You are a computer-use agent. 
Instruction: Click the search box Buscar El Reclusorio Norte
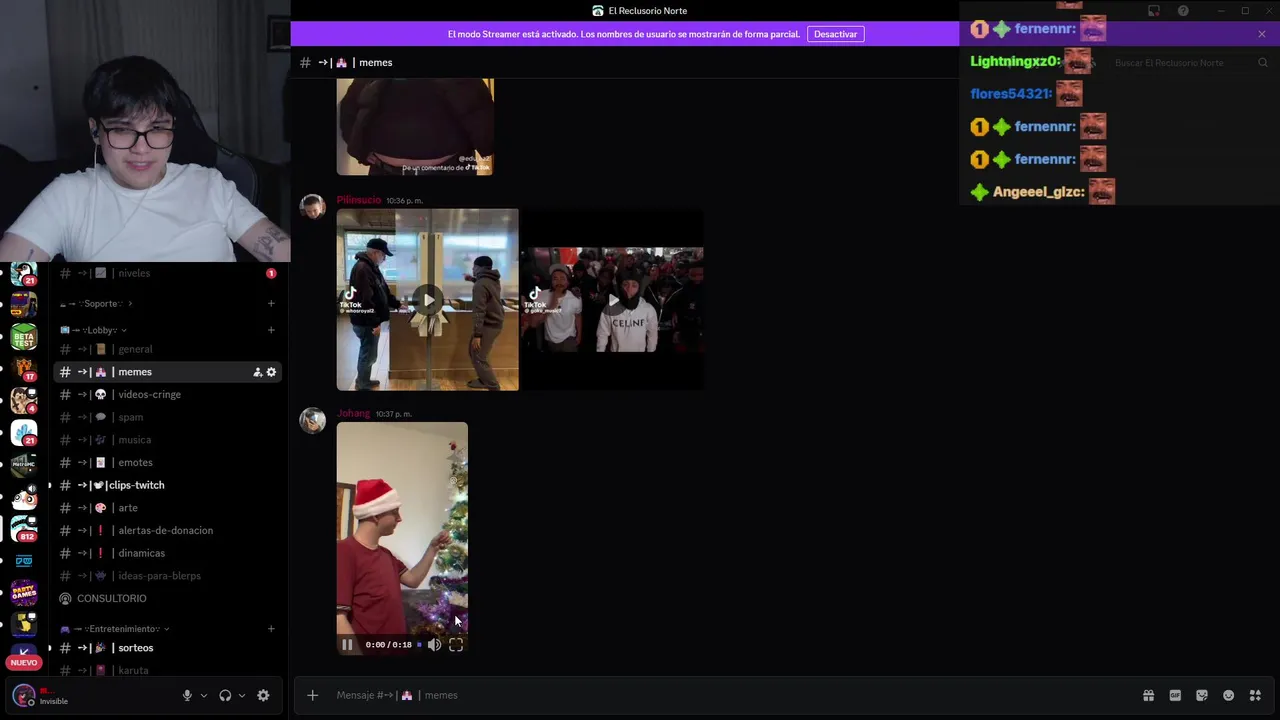click(x=1190, y=63)
